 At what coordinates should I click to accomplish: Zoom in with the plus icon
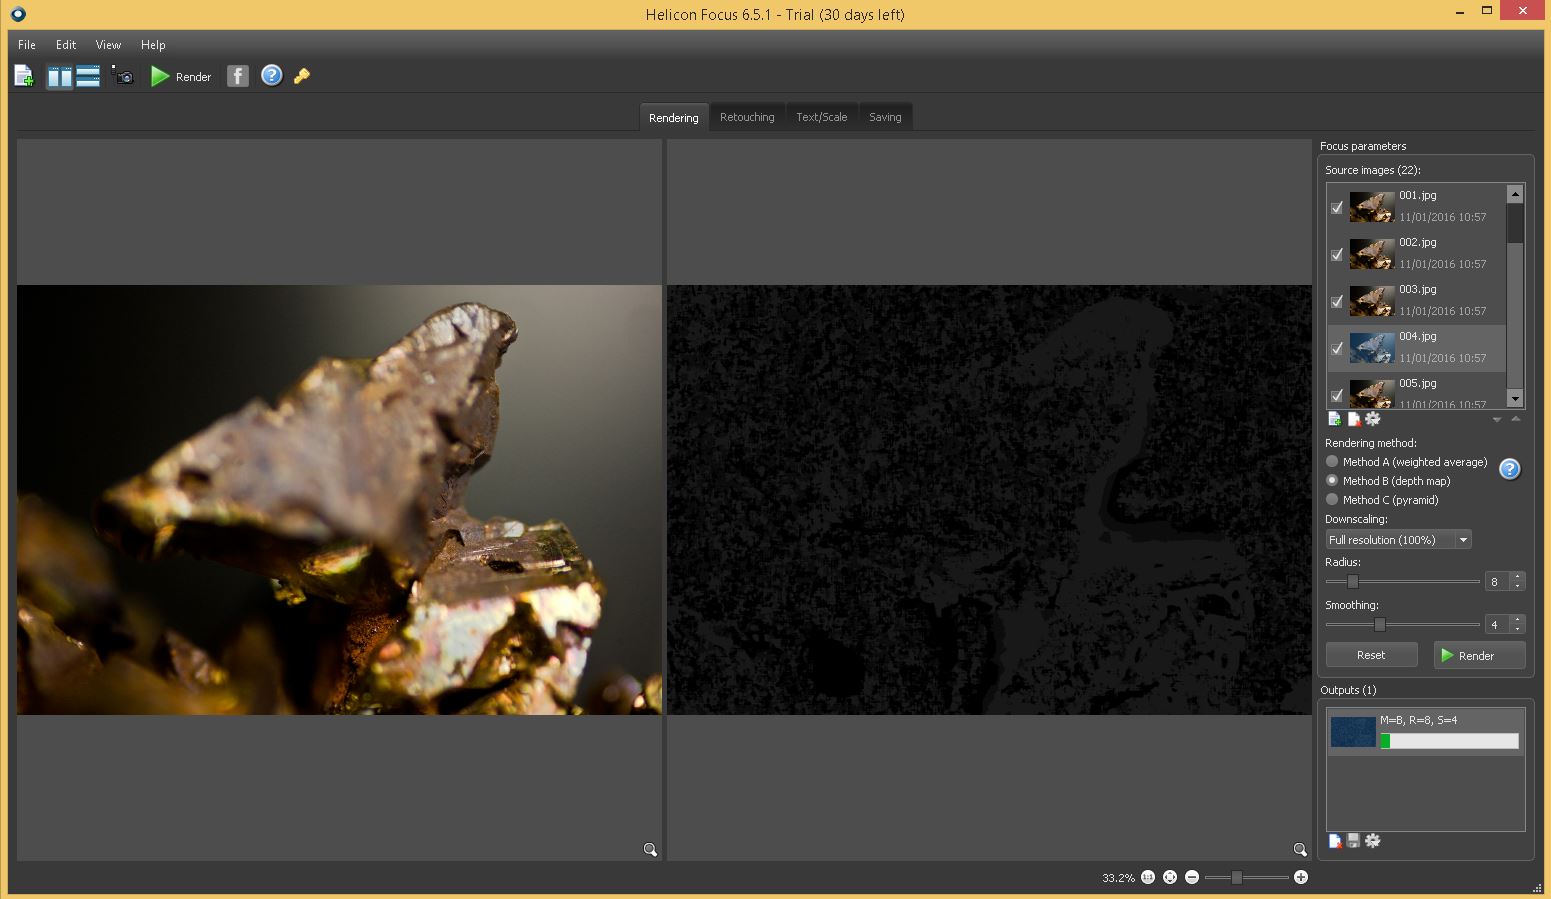(1301, 877)
